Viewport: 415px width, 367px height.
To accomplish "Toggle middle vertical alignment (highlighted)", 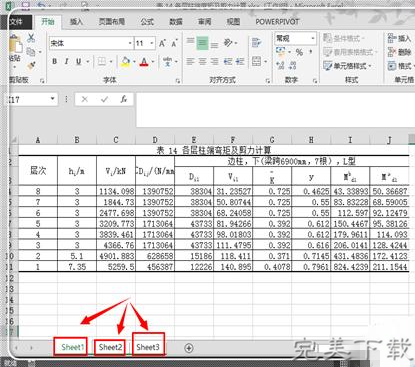I will [202, 43].
